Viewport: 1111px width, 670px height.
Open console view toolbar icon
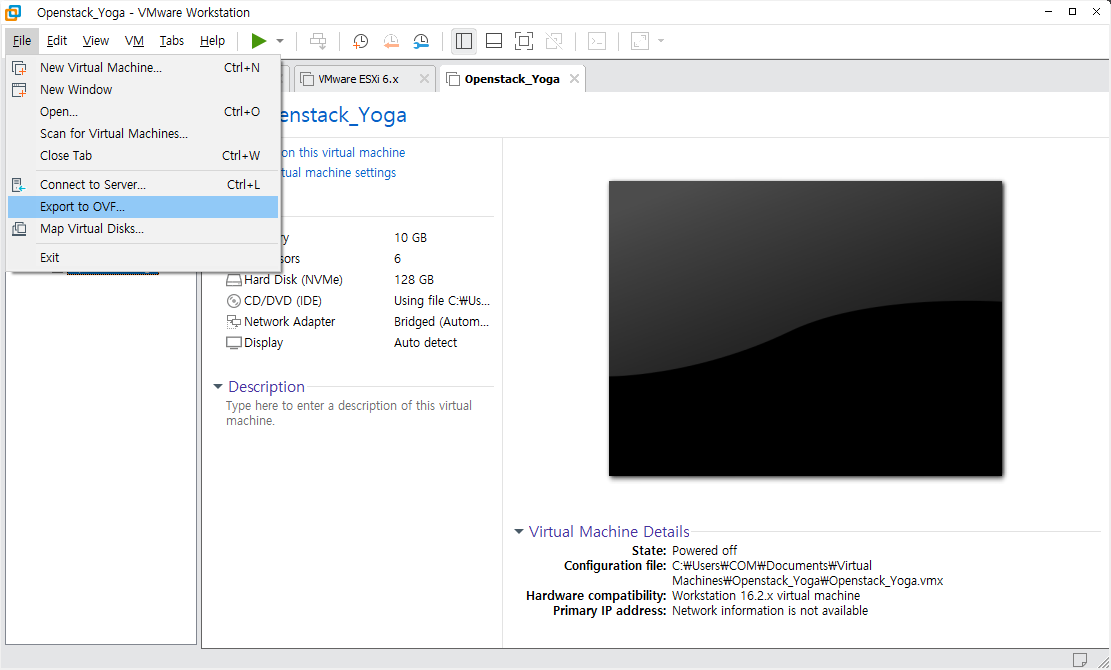(597, 41)
